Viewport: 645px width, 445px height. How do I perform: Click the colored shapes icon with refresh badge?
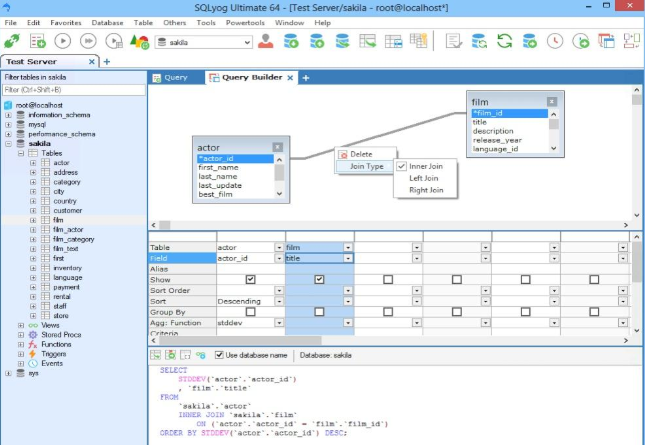pyautogui.click(x=139, y=42)
